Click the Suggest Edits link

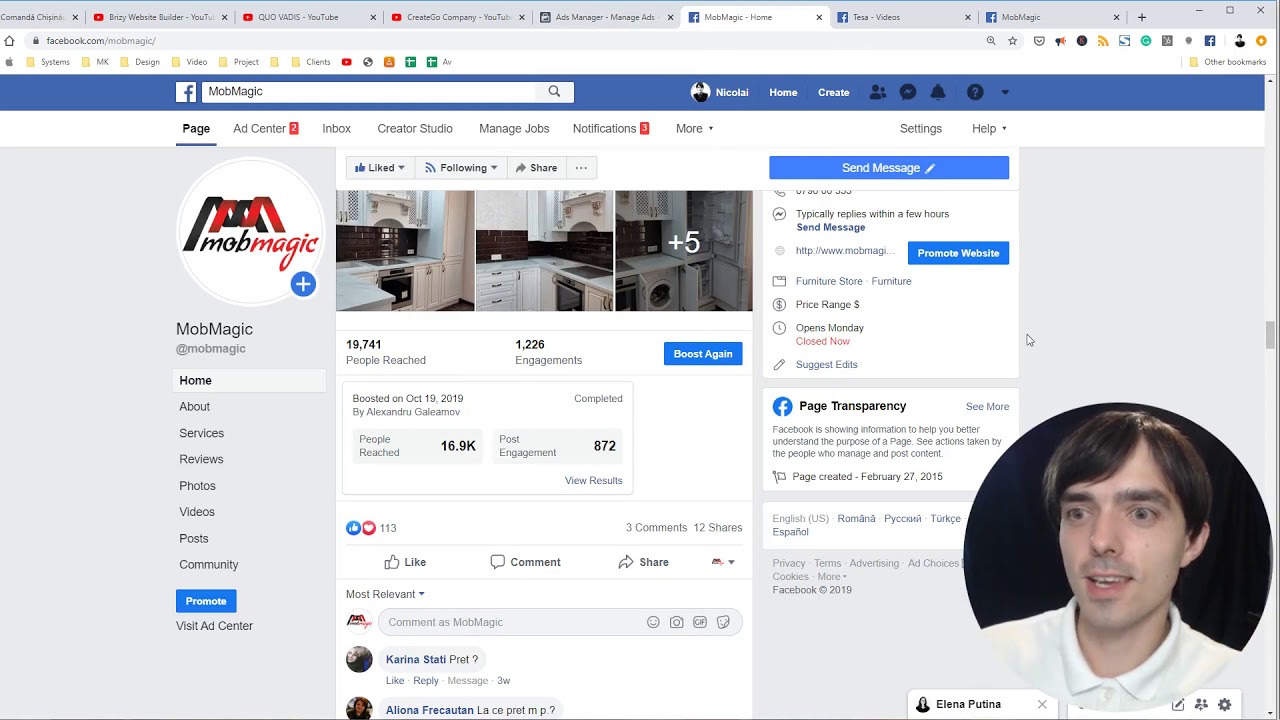pyautogui.click(x=826, y=365)
